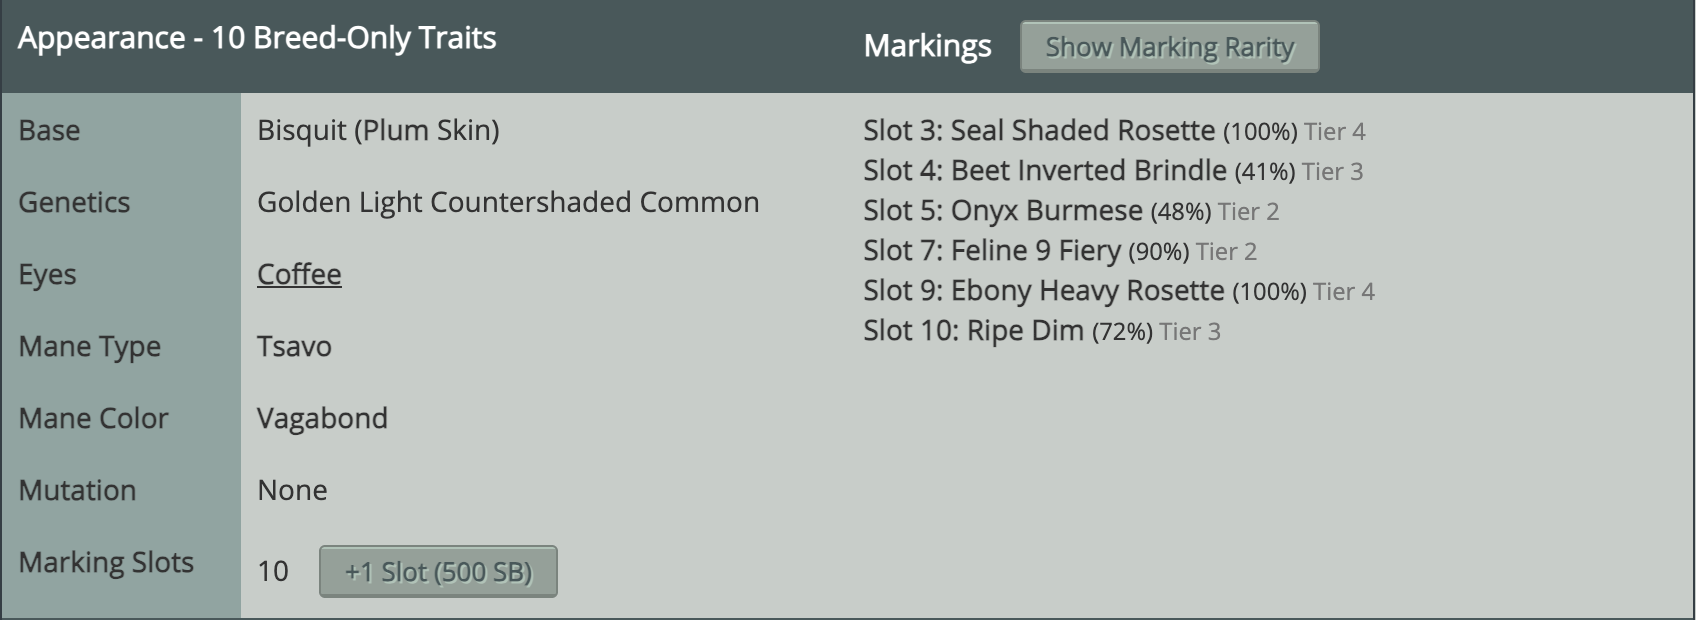Click the Tsavo mane type value
1696x620 pixels.
(294, 346)
